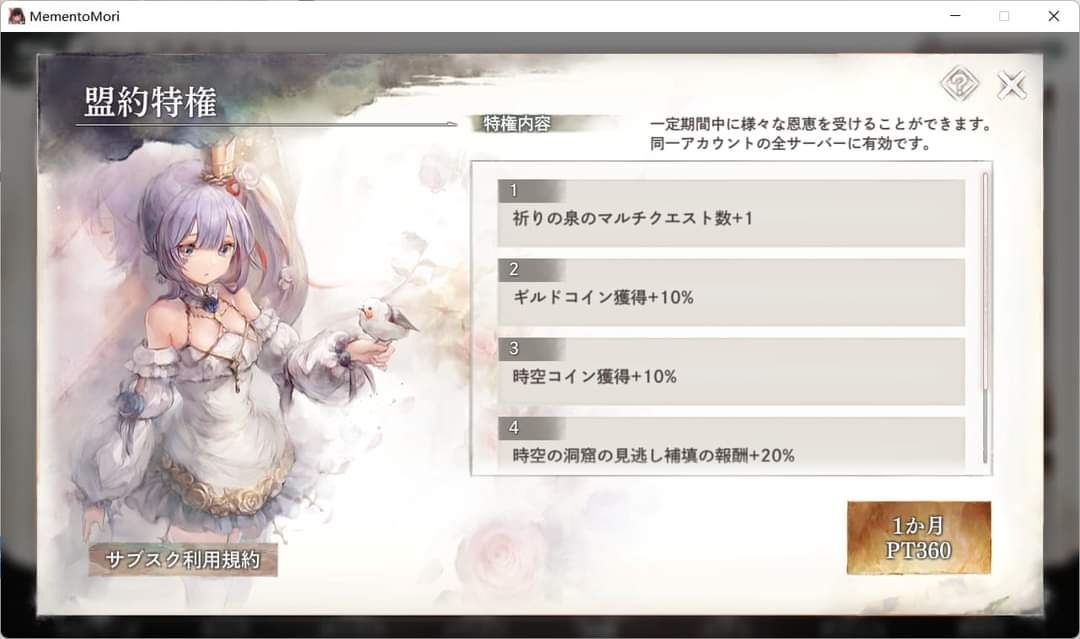This screenshot has width=1080, height=639.
Task: Click the 特権内容 section label
Action: click(517, 124)
